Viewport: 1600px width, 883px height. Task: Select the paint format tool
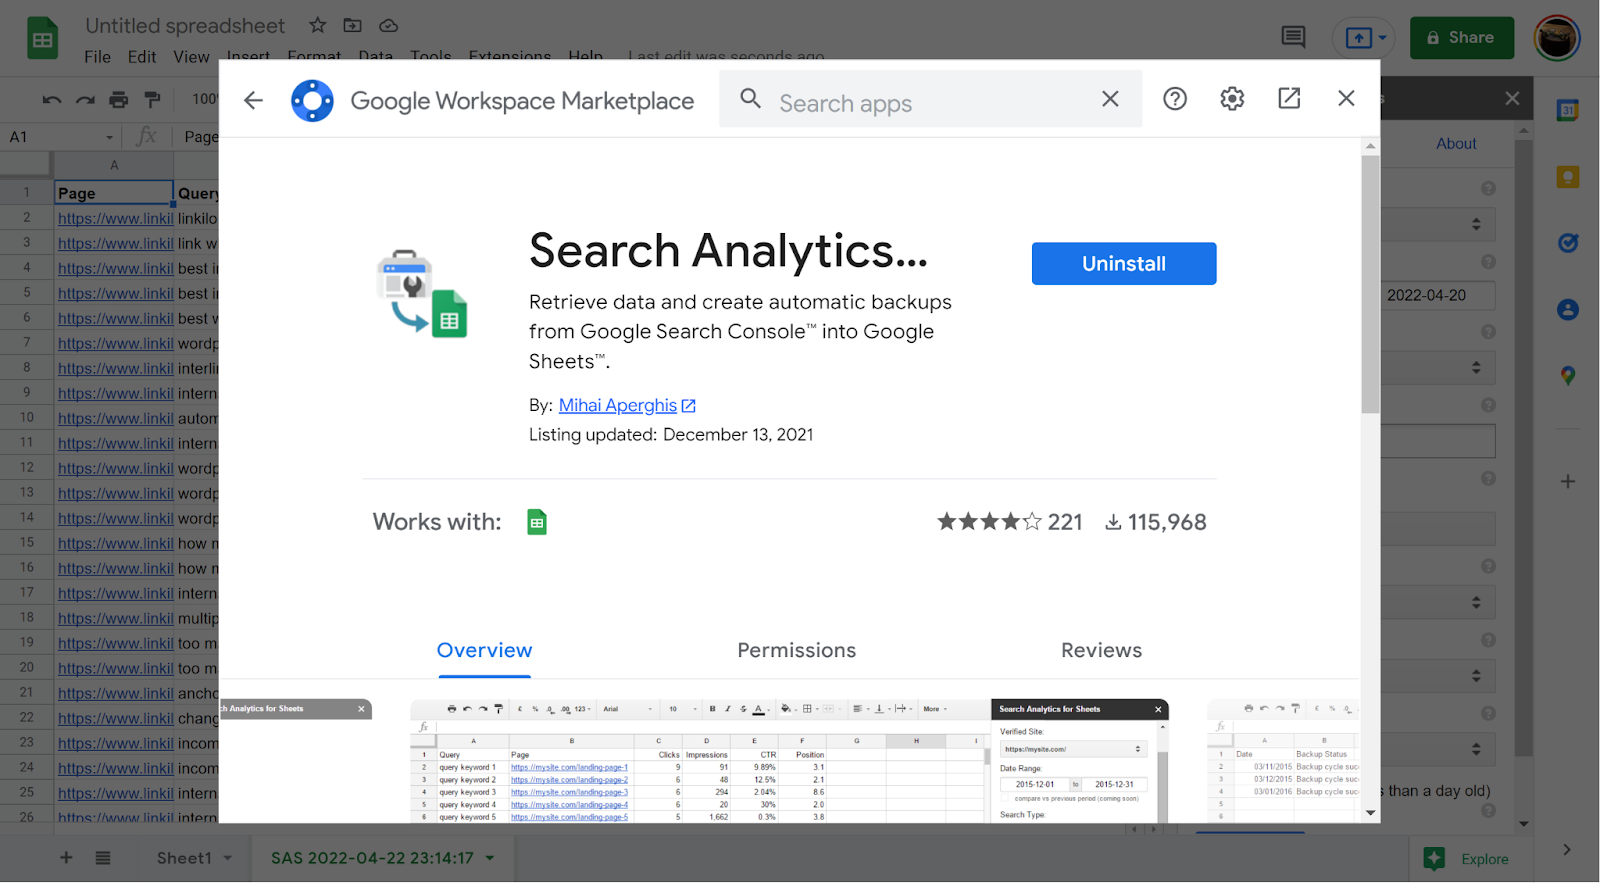(152, 99)
